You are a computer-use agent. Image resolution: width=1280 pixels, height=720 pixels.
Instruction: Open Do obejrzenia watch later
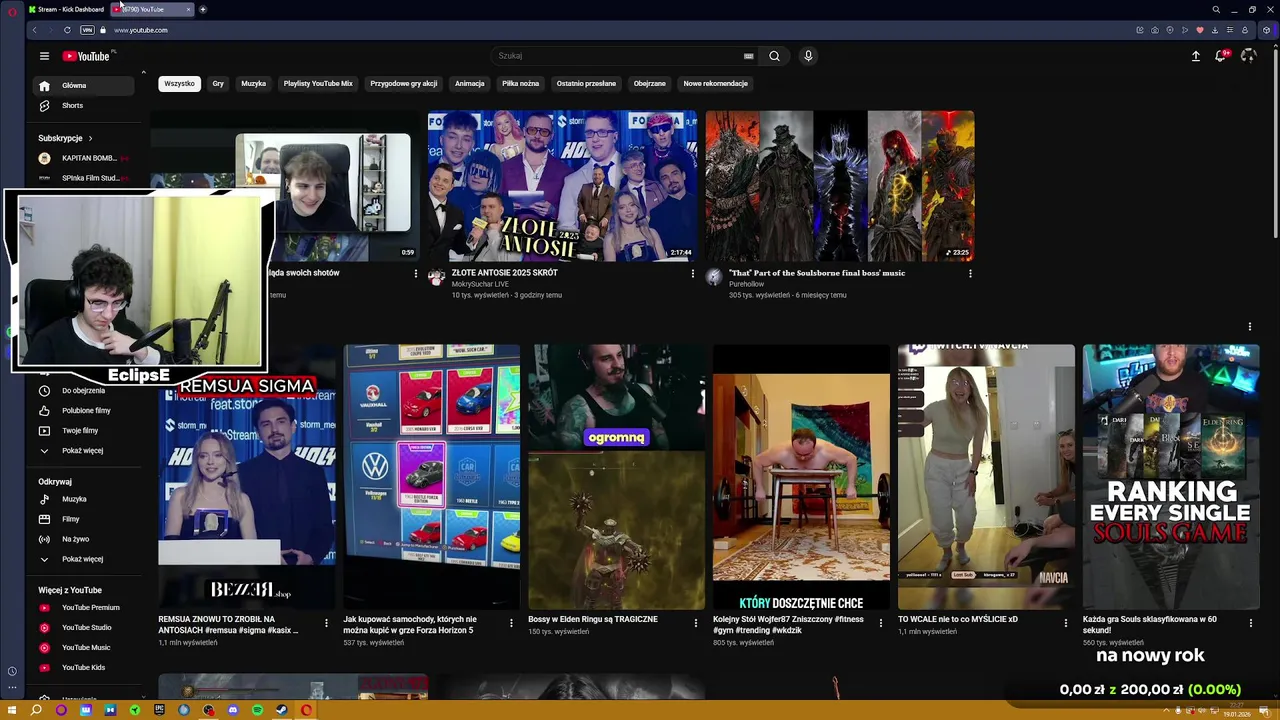point(84,390)
